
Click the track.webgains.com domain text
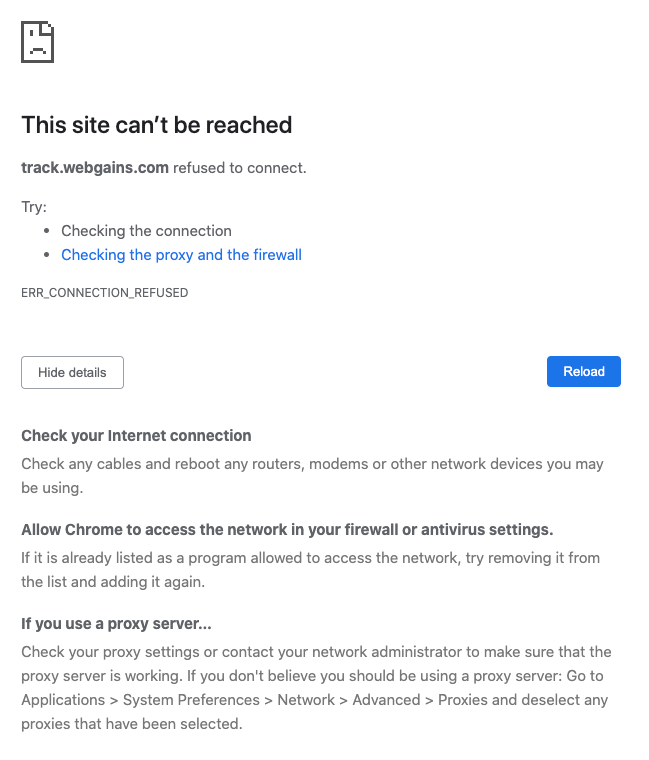pos(95,168)
